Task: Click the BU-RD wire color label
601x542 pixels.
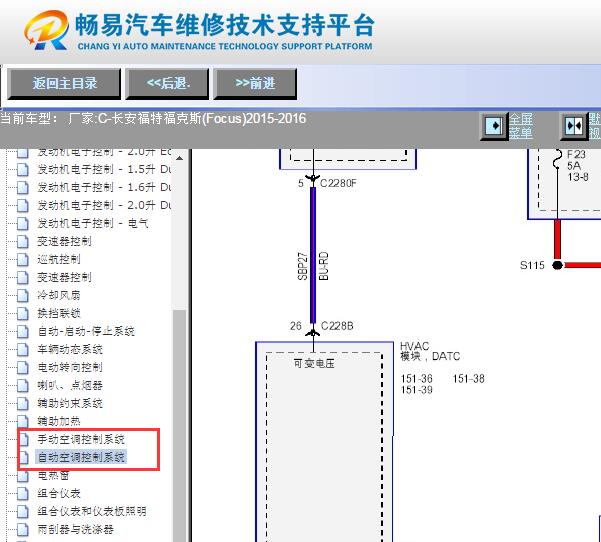Action: coord(323,266)
